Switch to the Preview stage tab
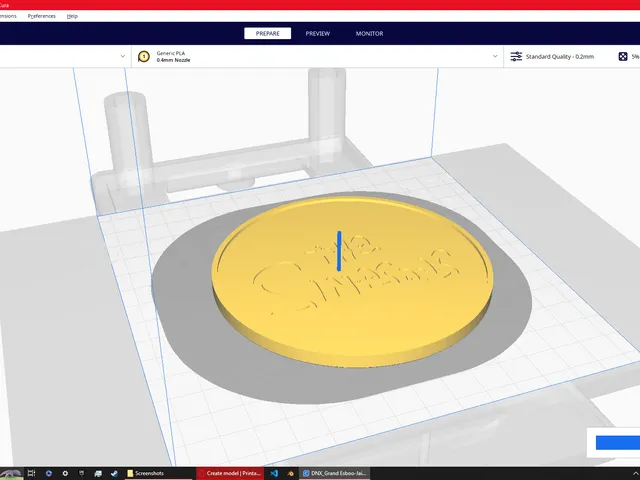The height and width of the screenshot is (480, 640). (318, 33)
